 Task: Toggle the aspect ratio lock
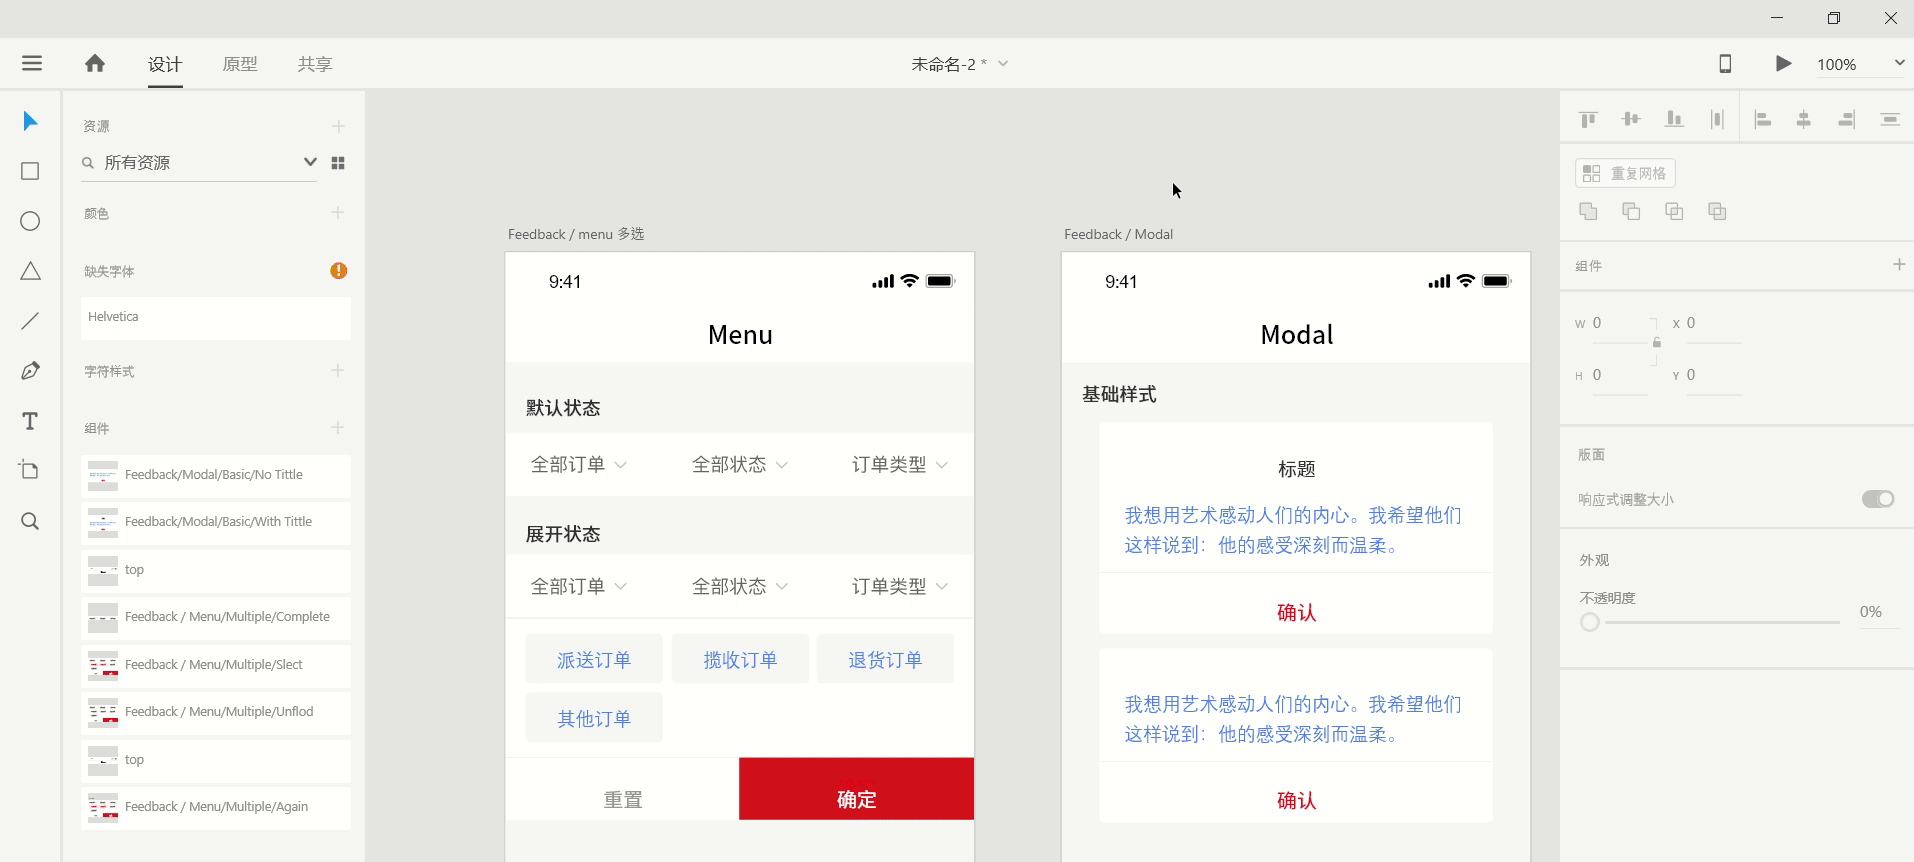[1657, 343]
